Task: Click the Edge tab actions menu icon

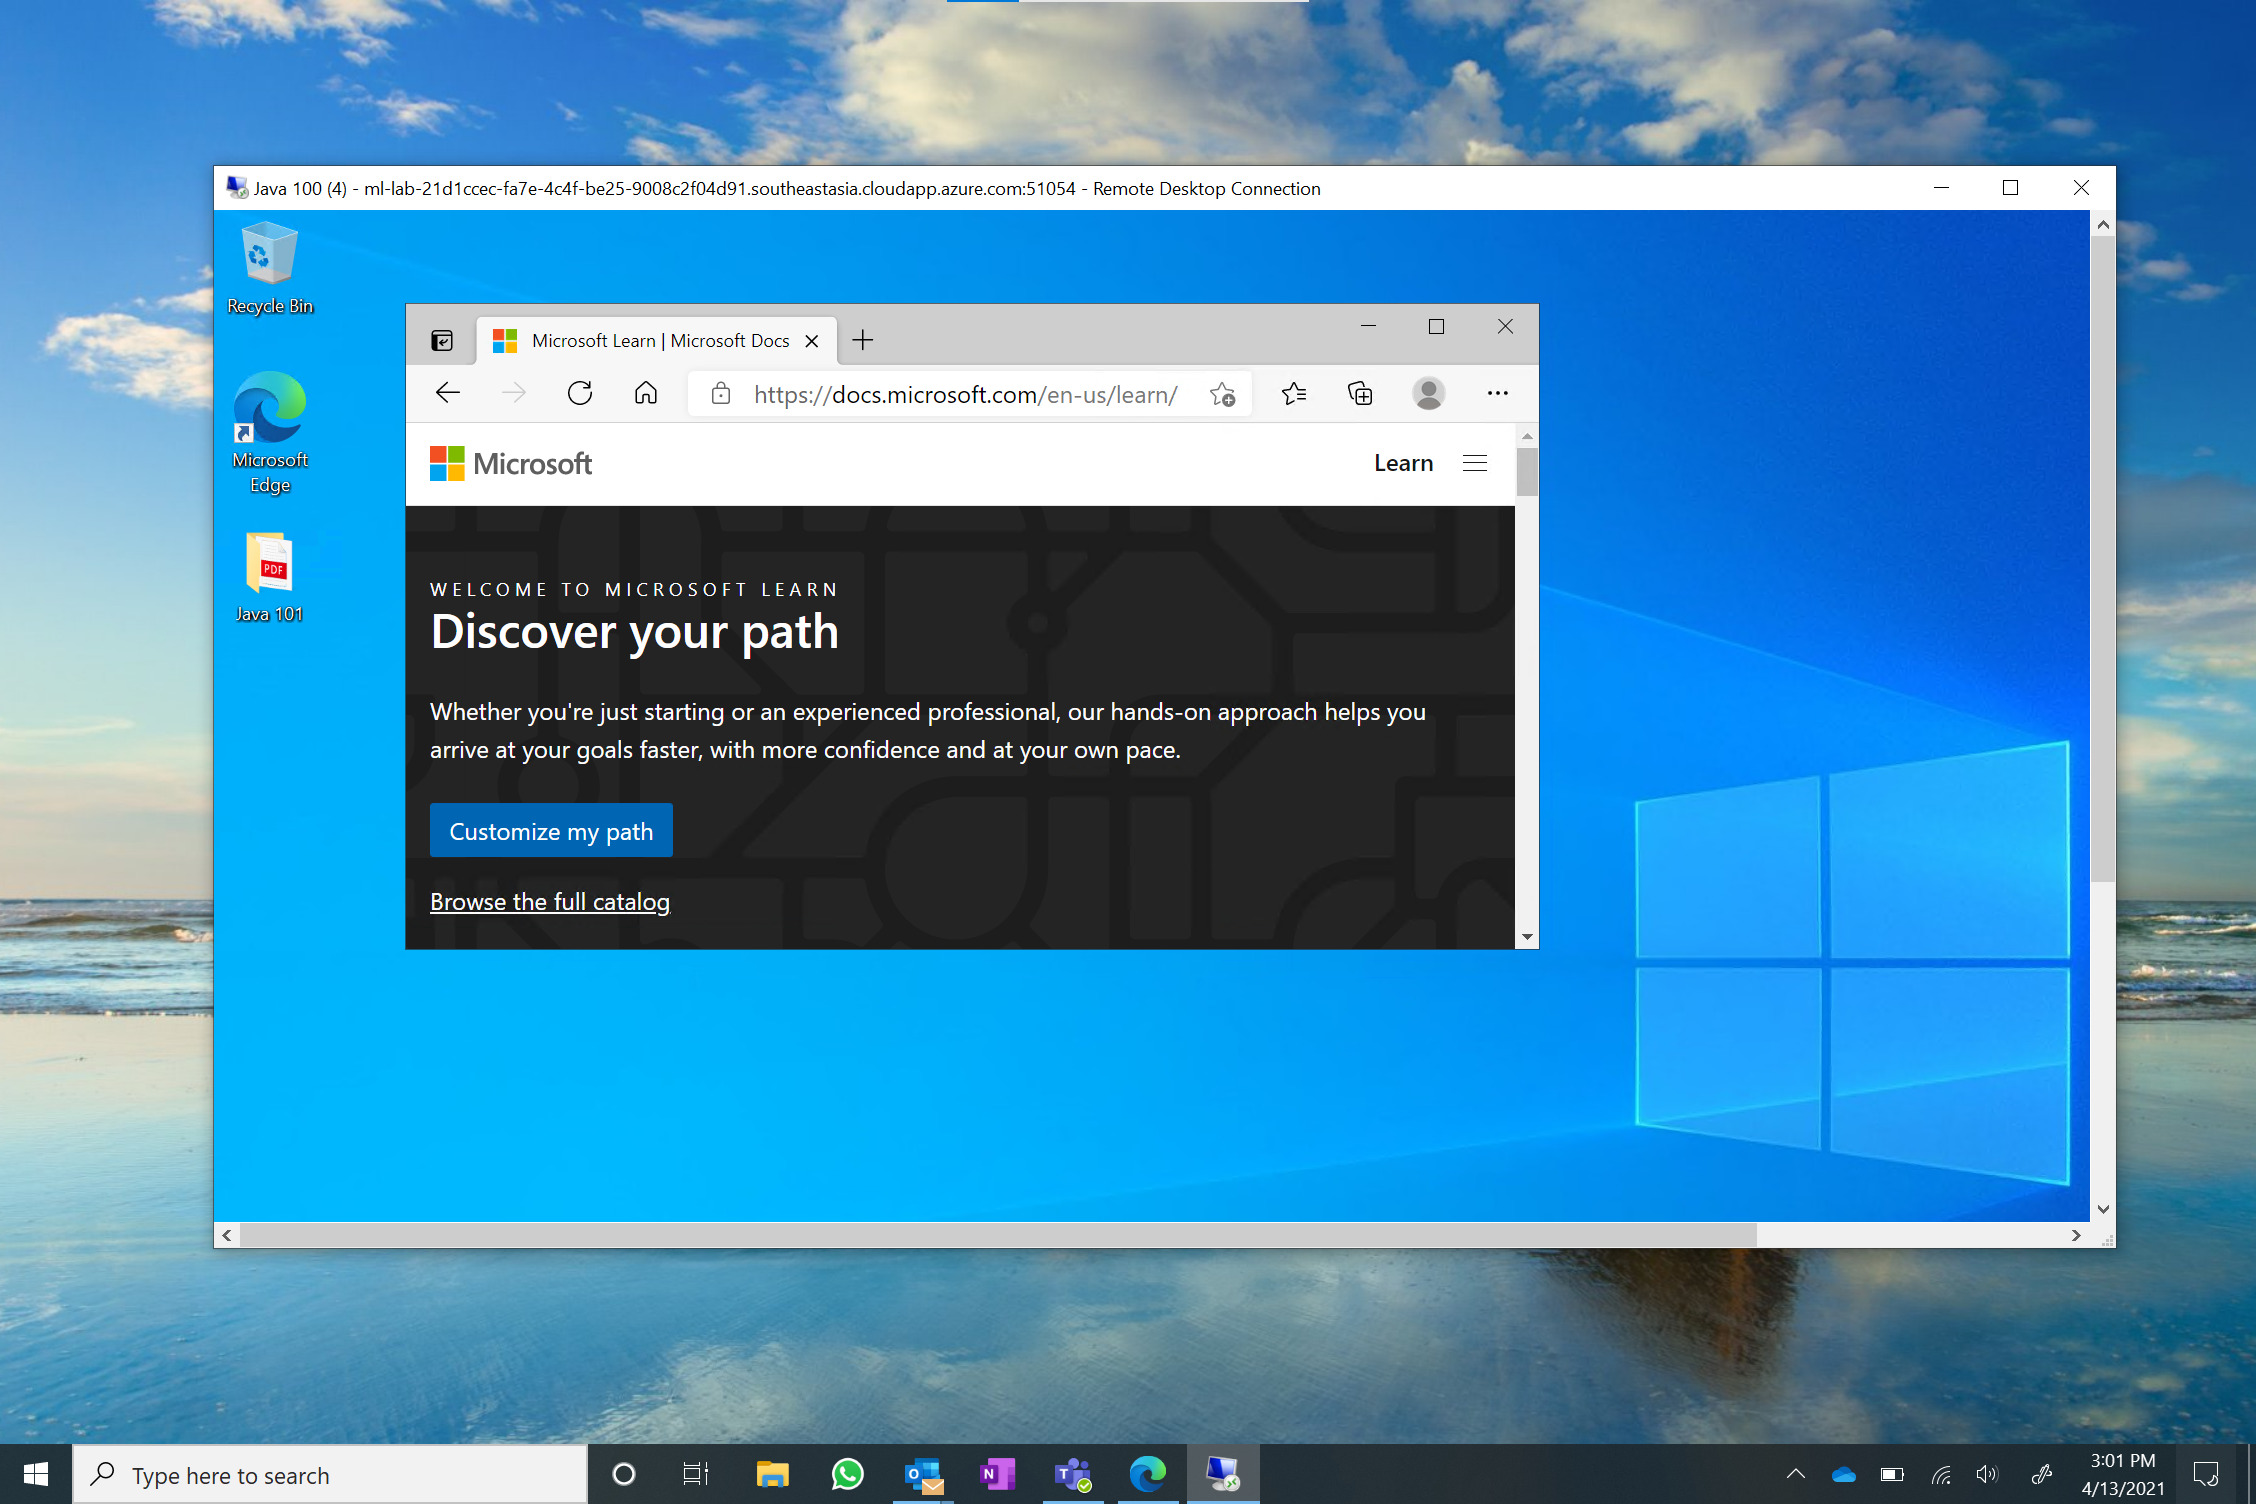Action: pyautogui.click(x=442, y=341)
